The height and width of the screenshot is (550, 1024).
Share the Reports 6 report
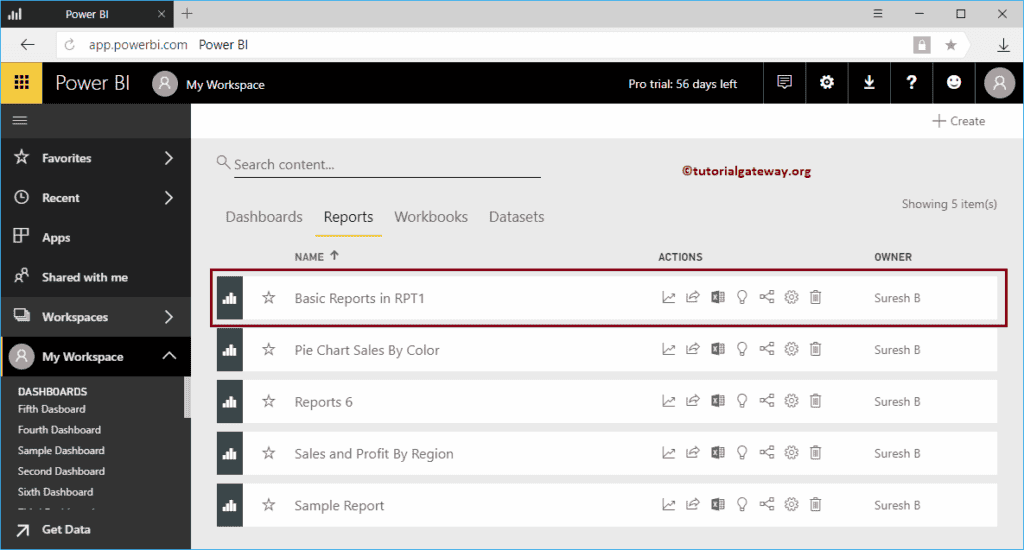click(x=693, y=401)
